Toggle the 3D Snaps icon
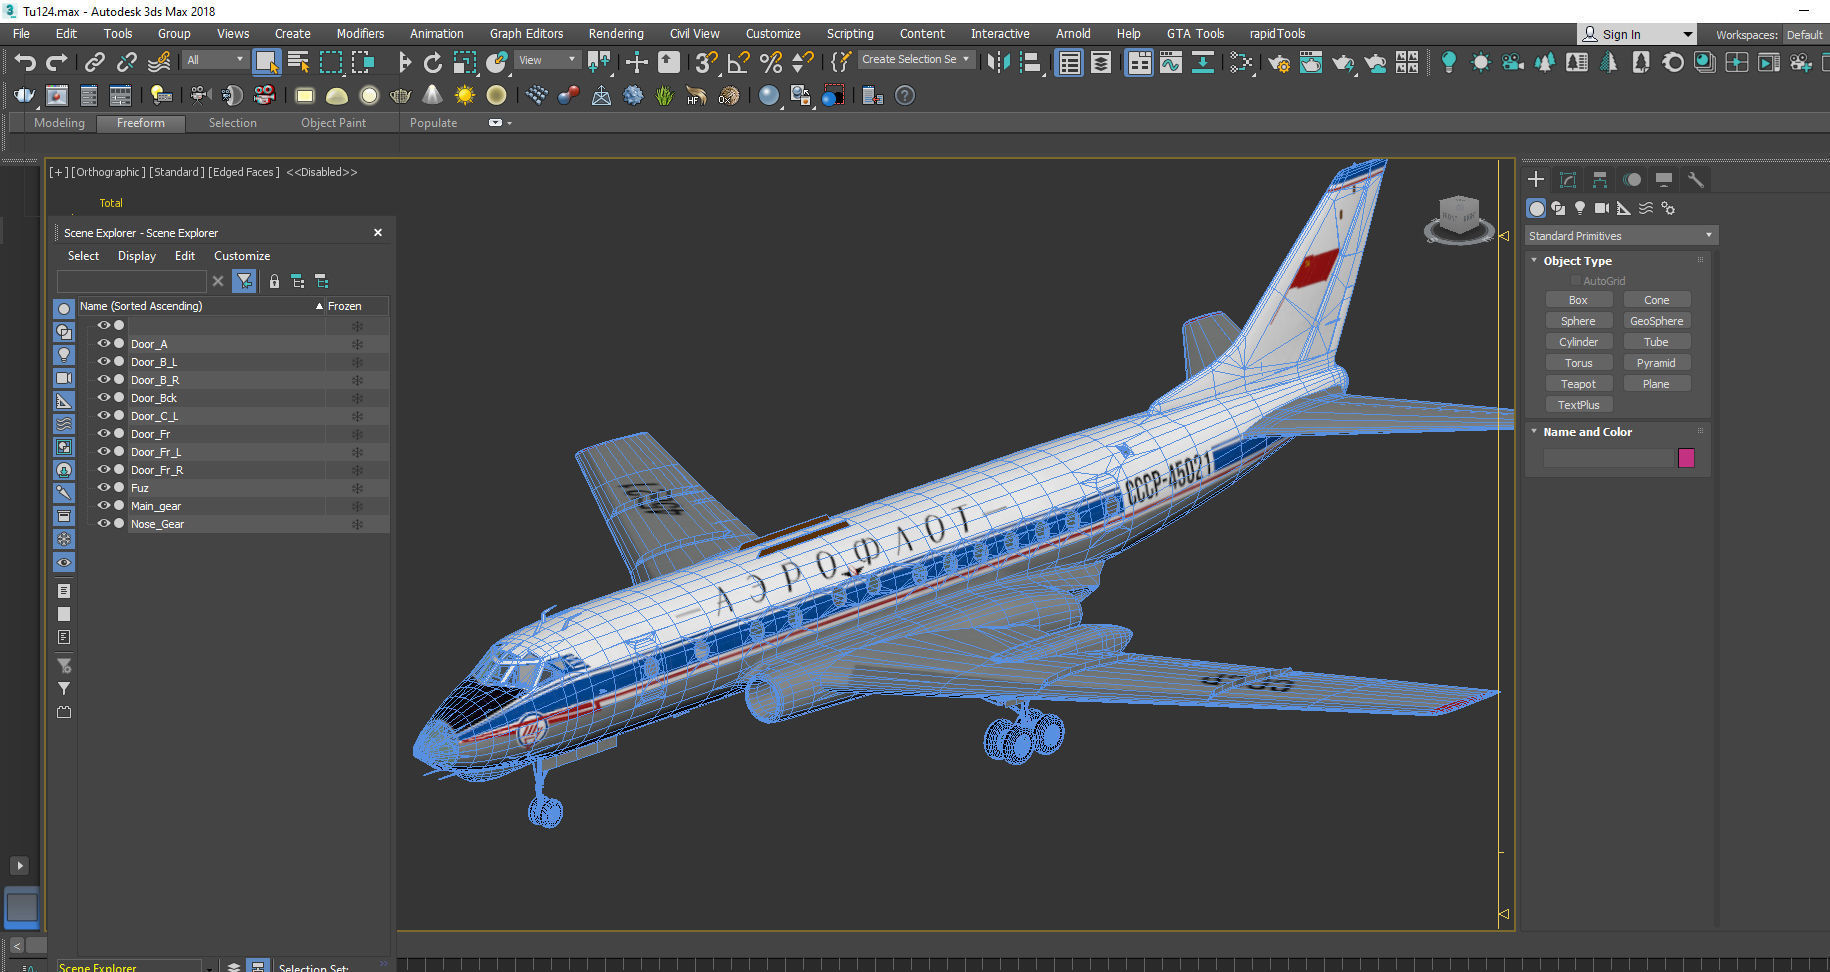The height and width of the screenshot is (972, 1830). coord(706,62)
